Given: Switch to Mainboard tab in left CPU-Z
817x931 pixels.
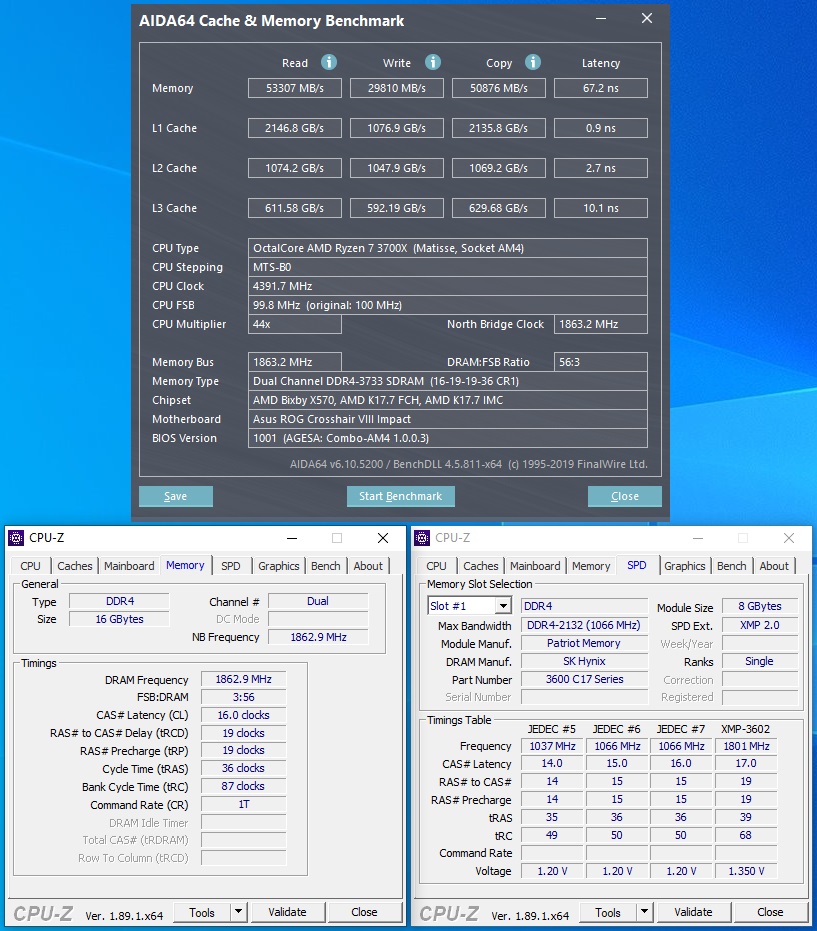Looking at the screenshot, I should (129, 566).
